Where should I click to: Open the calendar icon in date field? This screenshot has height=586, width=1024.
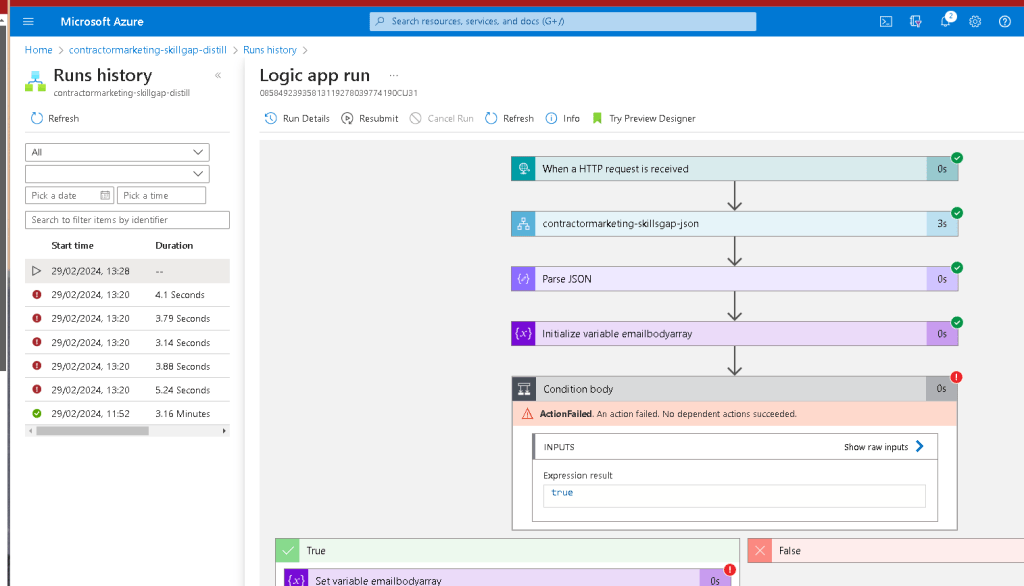[105, 195]
